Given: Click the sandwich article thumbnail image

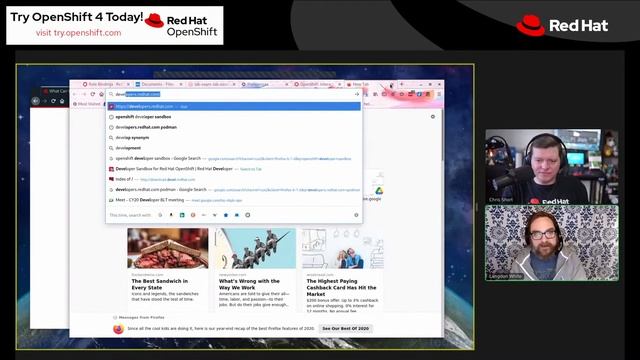Looking at the screenshot, I should [168, 248].
